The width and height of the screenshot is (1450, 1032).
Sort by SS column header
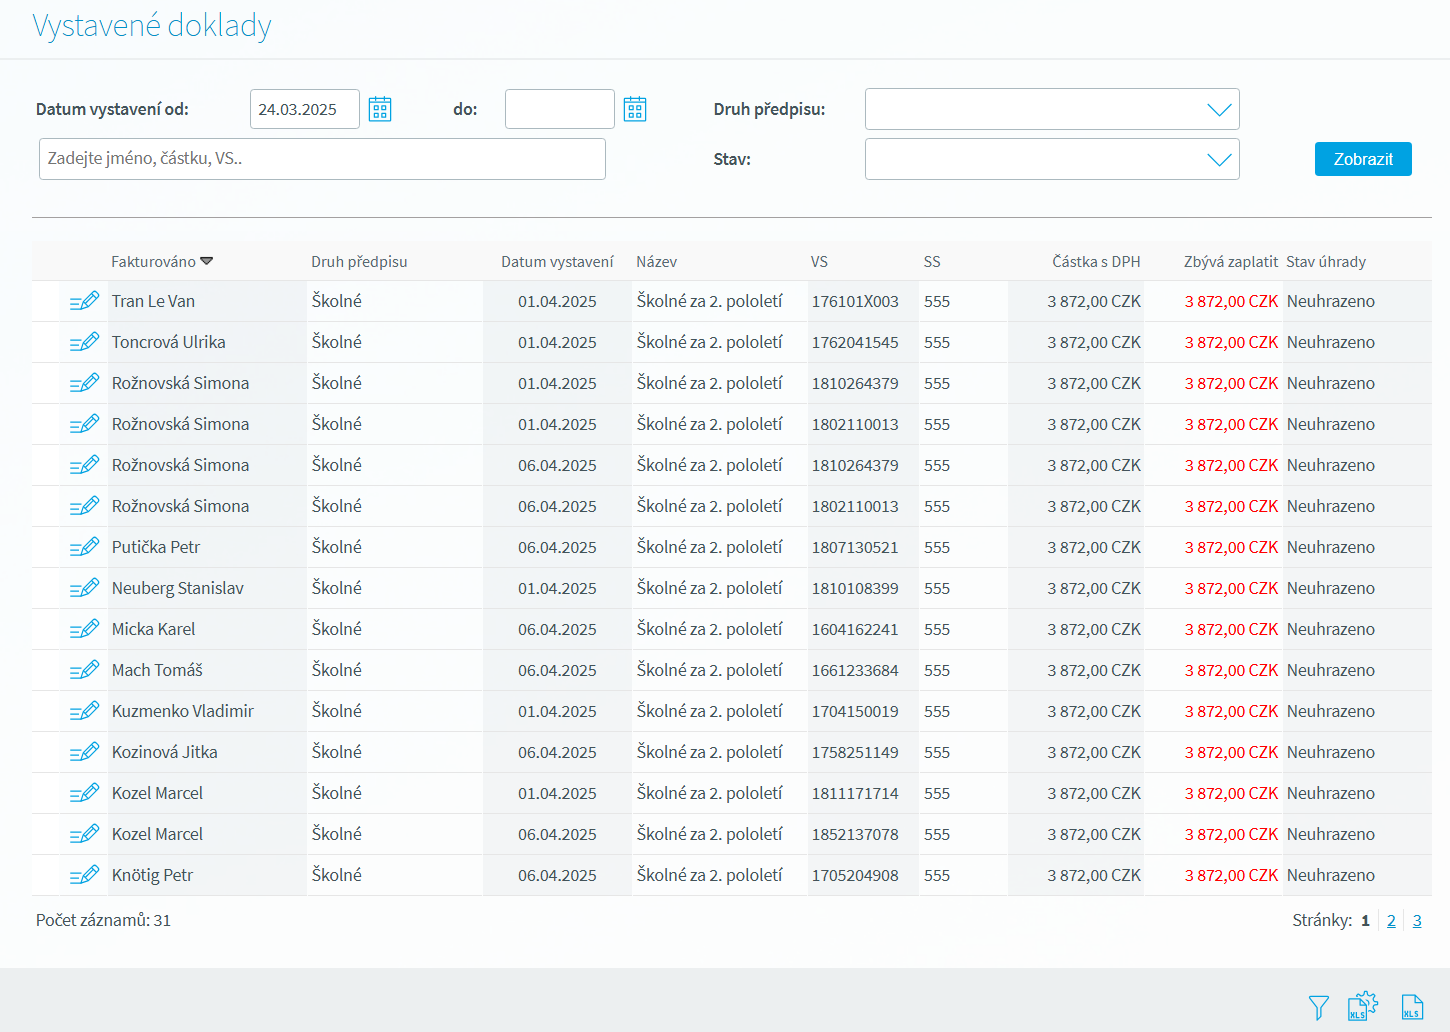[x=932, y=261]
